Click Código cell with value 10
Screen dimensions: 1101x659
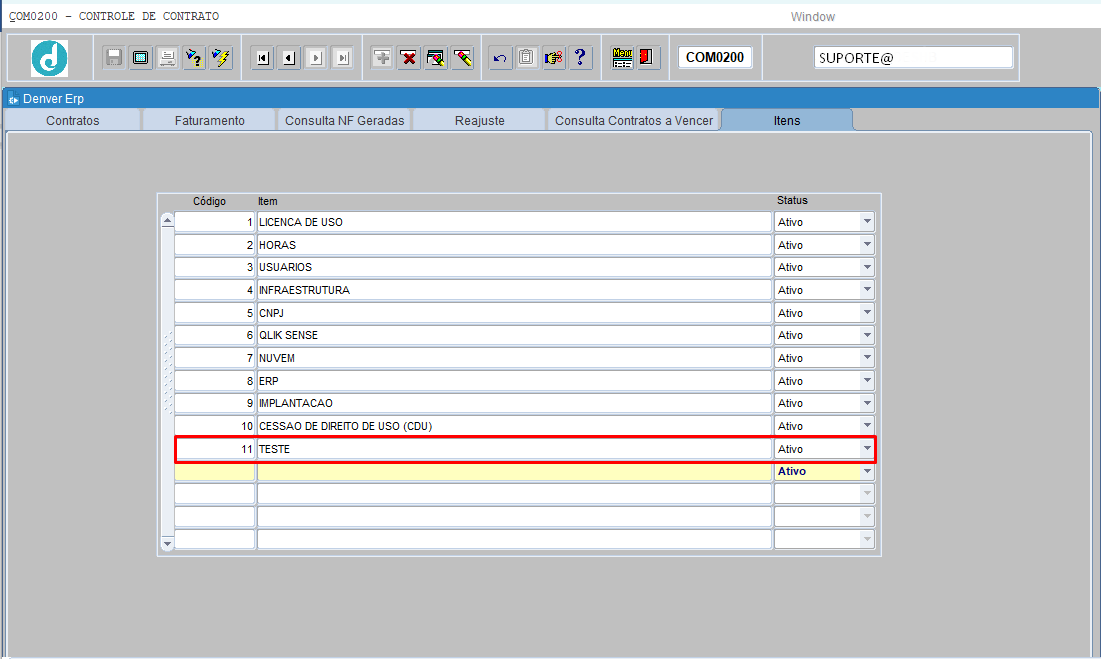(x=214, y=426)
